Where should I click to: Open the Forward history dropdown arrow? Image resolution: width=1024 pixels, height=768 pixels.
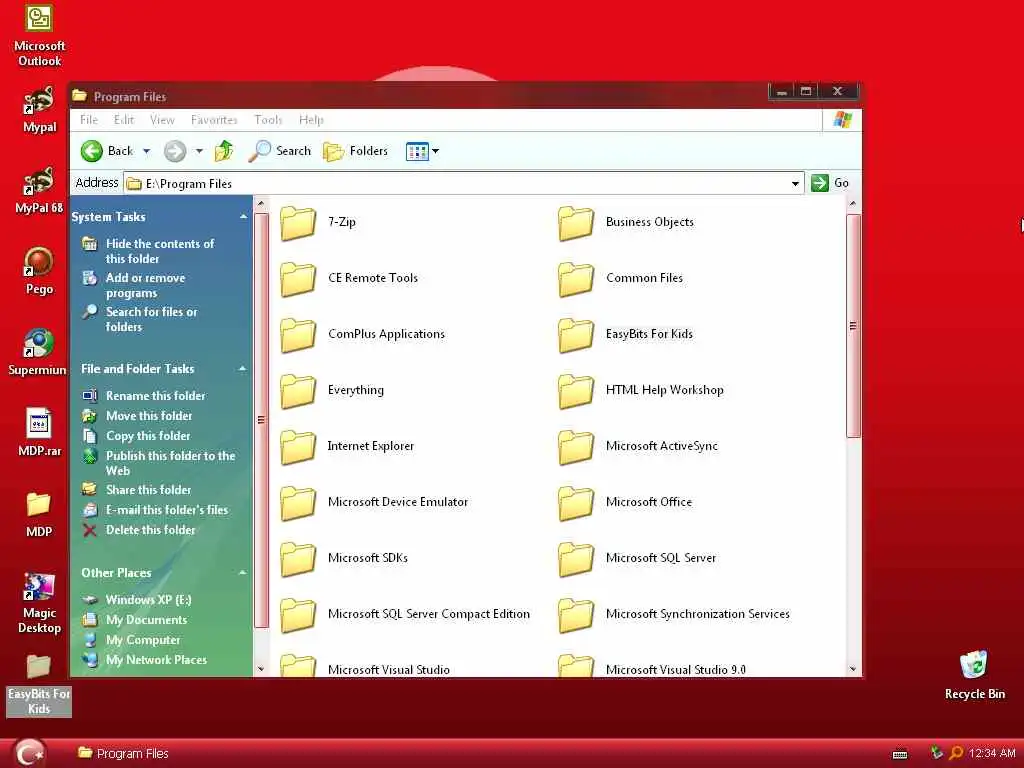click(199, 151)
